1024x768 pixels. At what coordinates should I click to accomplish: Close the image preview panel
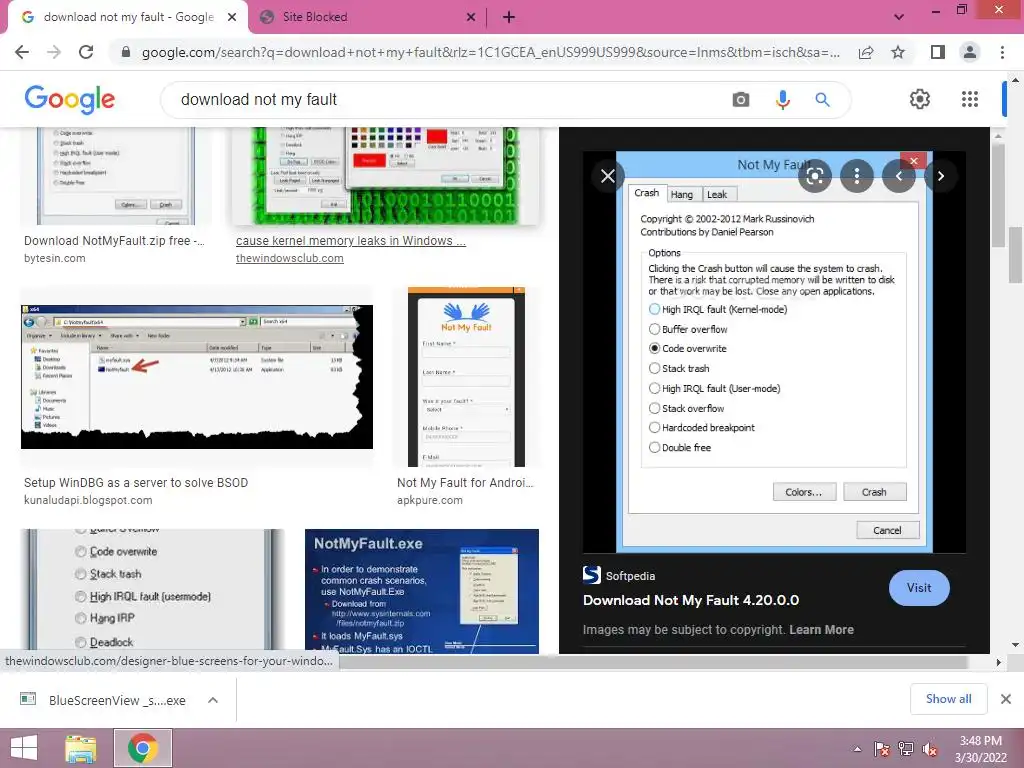tap(607, 176)
